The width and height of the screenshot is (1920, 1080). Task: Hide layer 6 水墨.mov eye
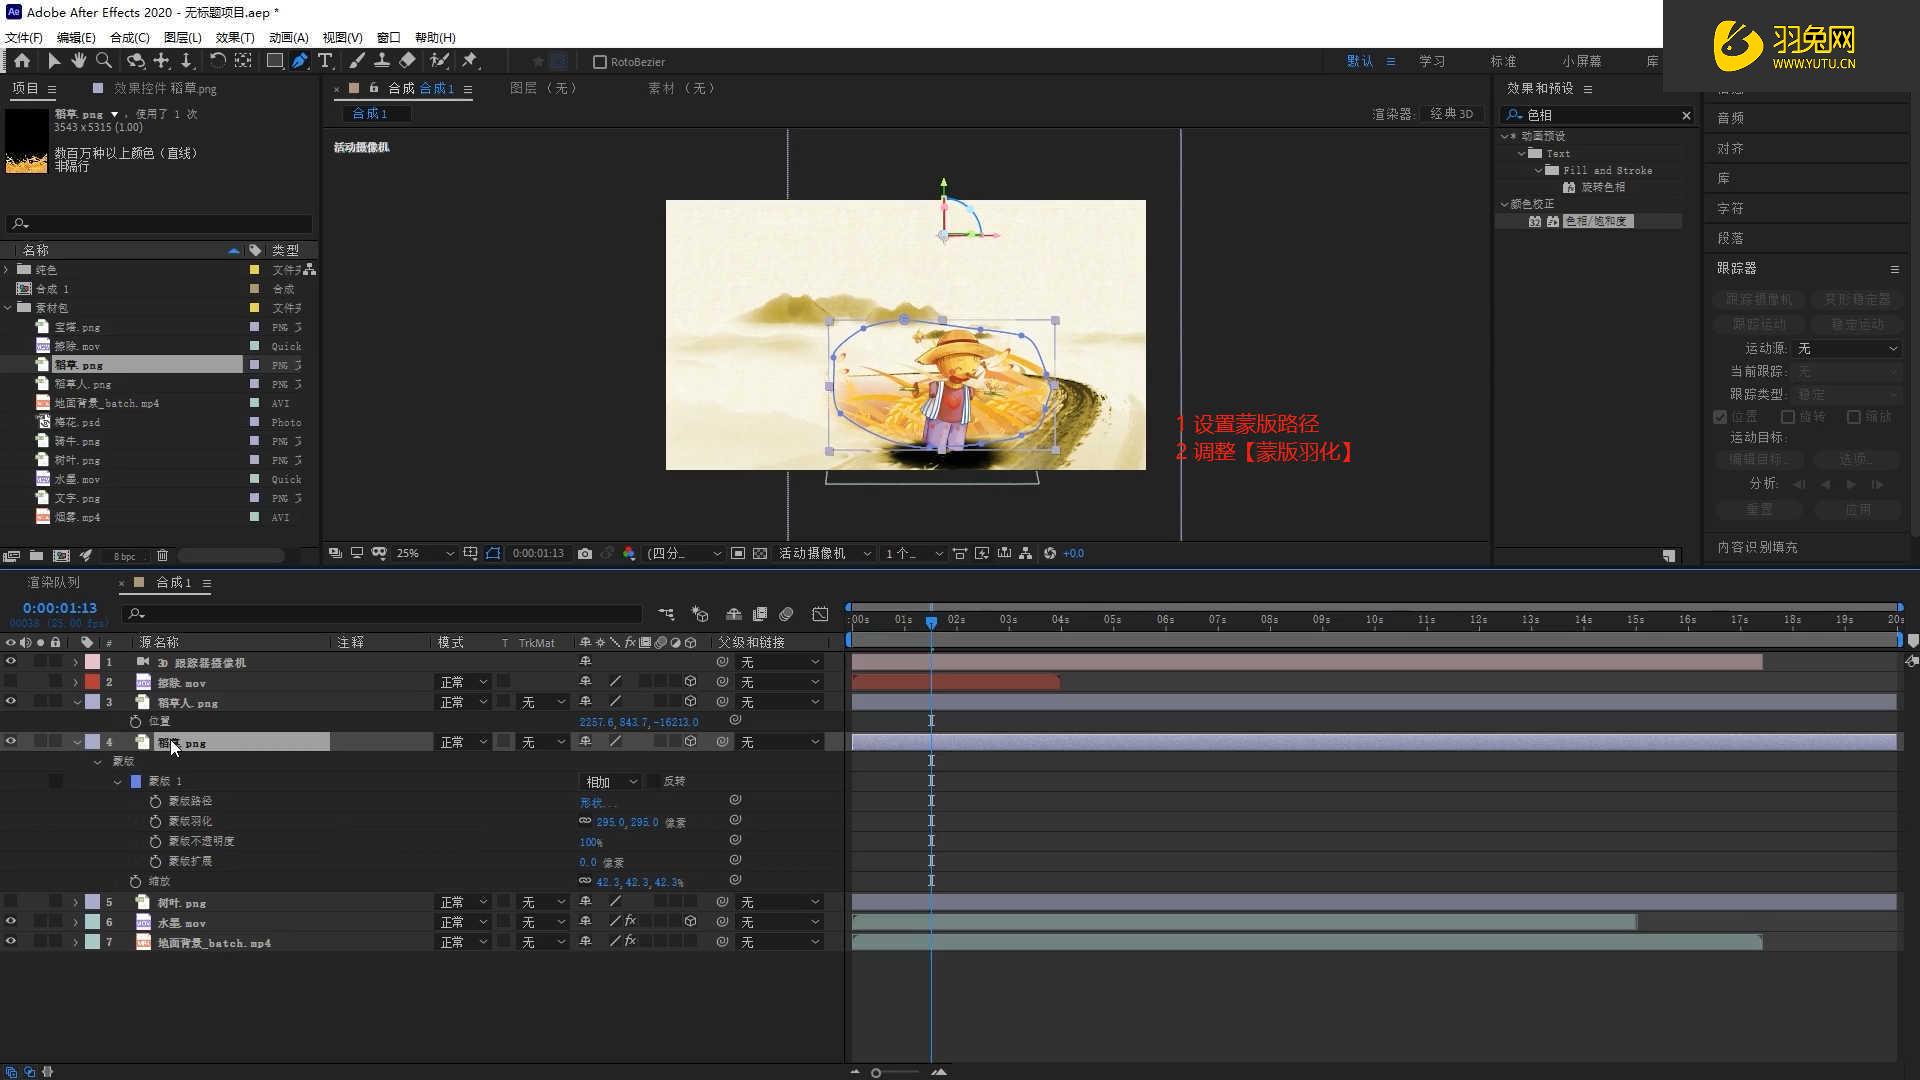(11, 921)
